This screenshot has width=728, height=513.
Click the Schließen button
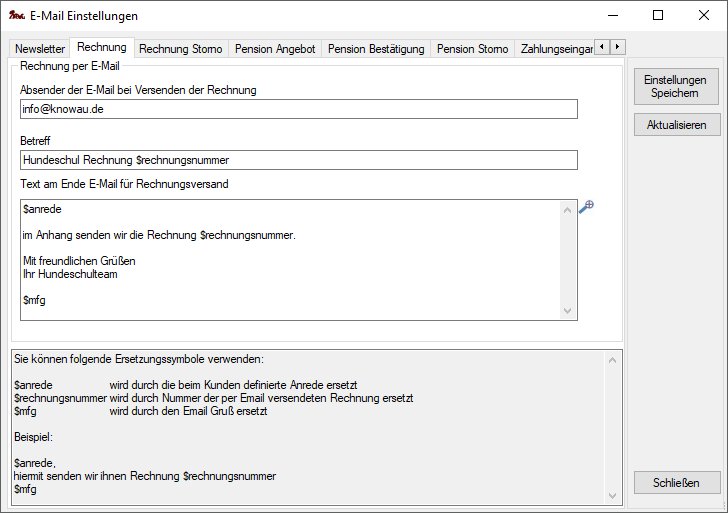click(x=676, y=482)
